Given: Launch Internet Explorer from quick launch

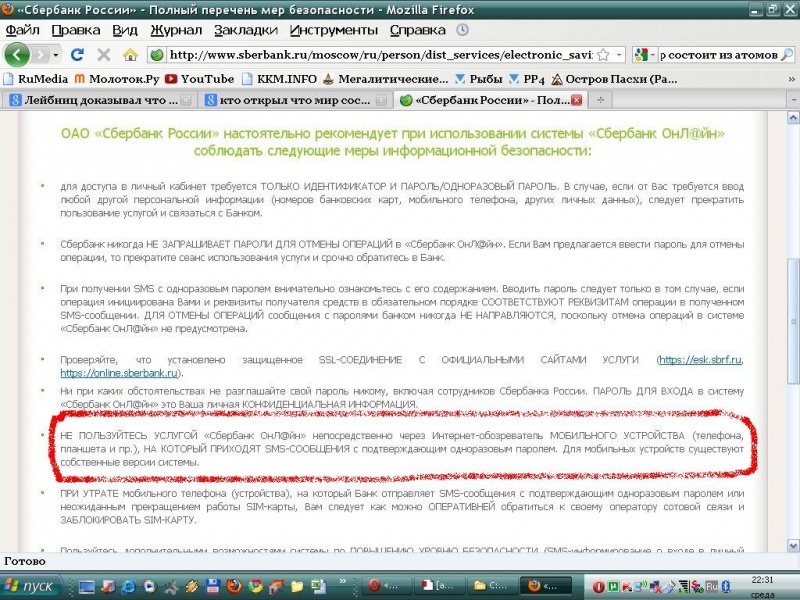Looking at the screenshot, I should 128,586.
